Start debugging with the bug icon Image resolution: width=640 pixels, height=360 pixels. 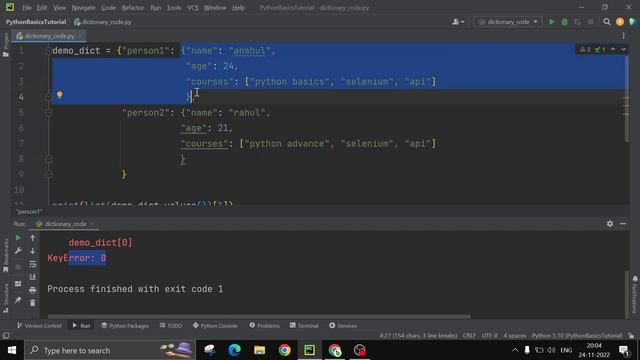564,22
